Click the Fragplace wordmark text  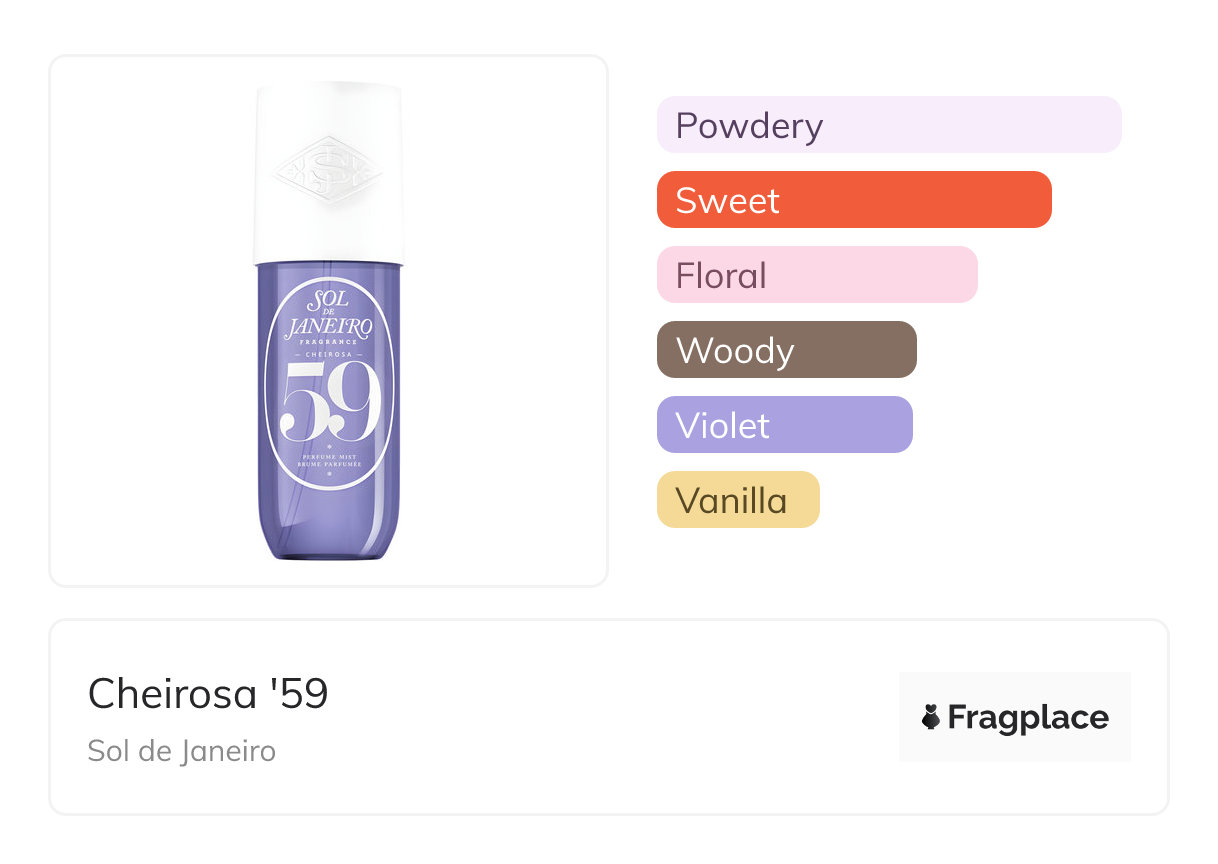[x=1028, y=717]
